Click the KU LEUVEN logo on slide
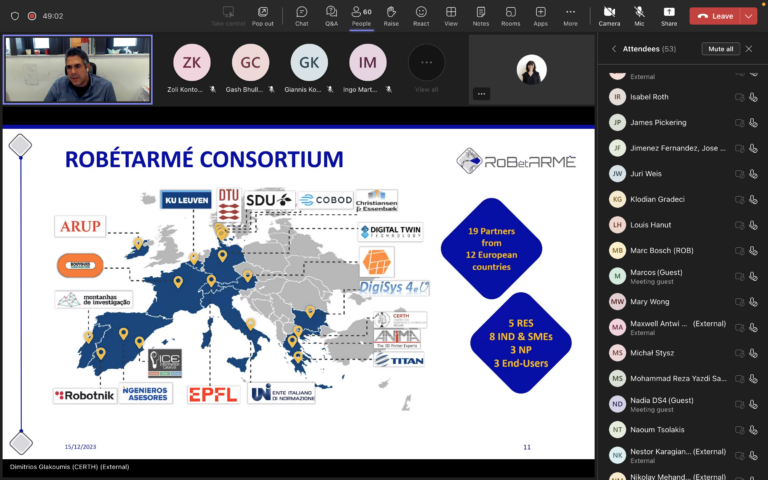The height and width of the screenshot is (480, 768). point(186,200)
